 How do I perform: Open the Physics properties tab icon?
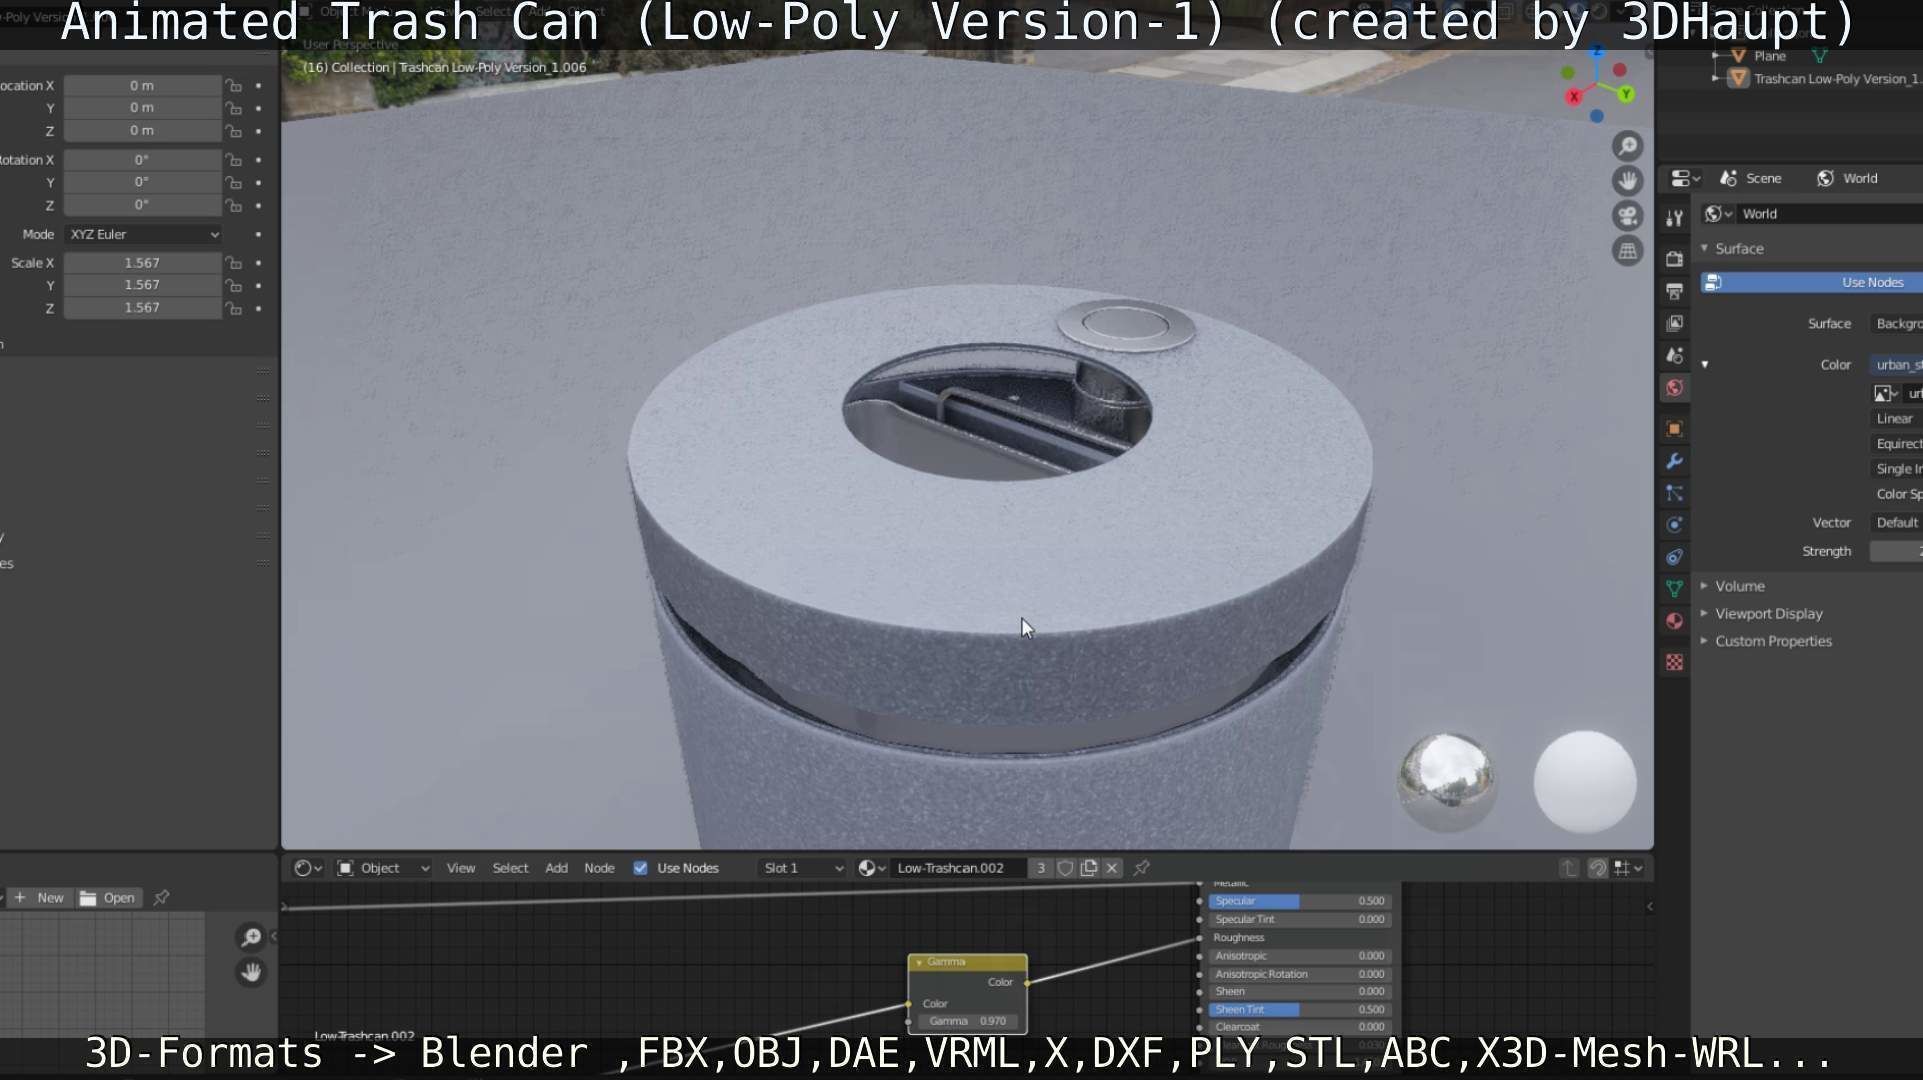pos(1674,525)
